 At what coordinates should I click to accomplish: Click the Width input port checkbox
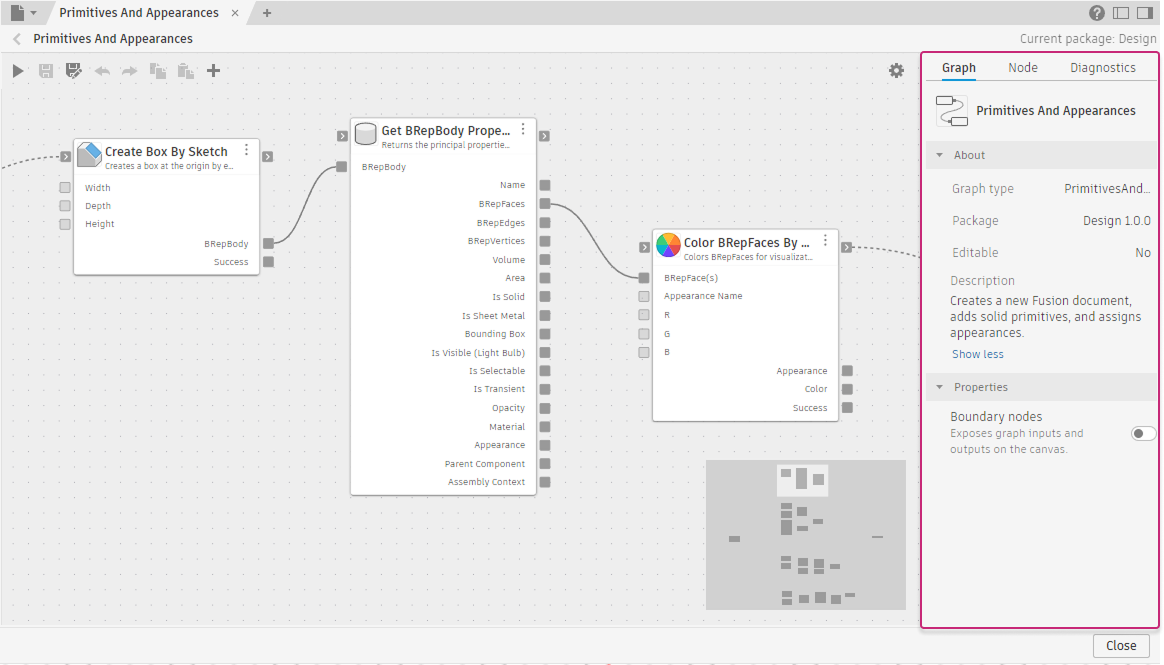click(x=65, y=188)
